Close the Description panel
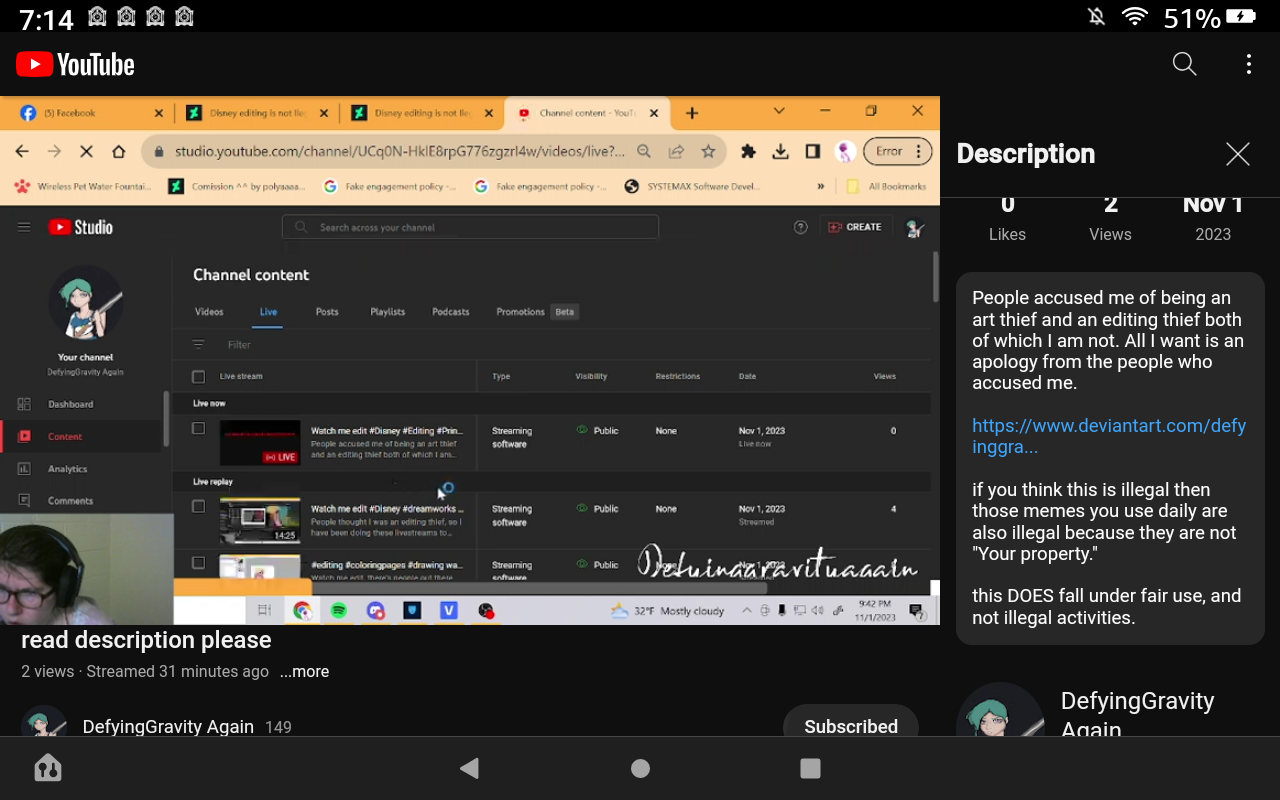This screenshot has height=800, width=1280. [1237, 154]
